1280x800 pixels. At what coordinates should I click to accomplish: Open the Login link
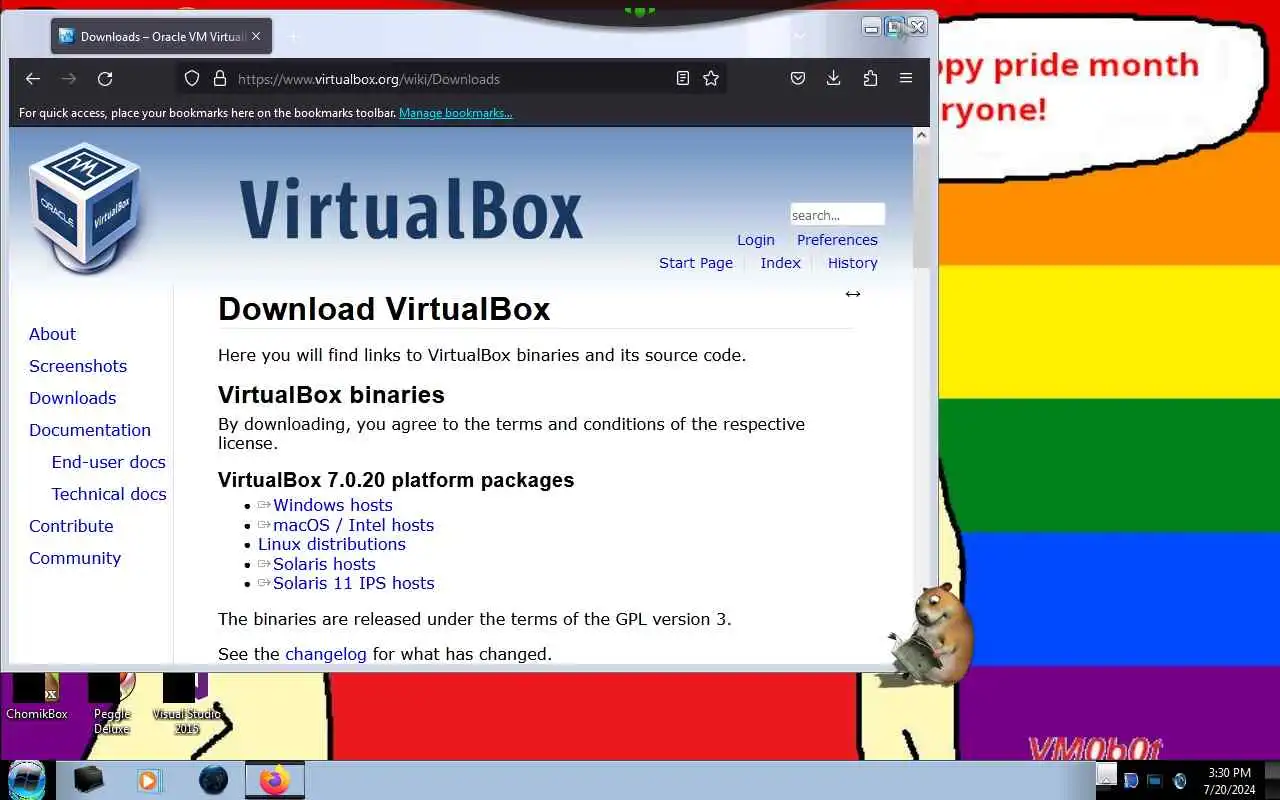tap(756, 240)
